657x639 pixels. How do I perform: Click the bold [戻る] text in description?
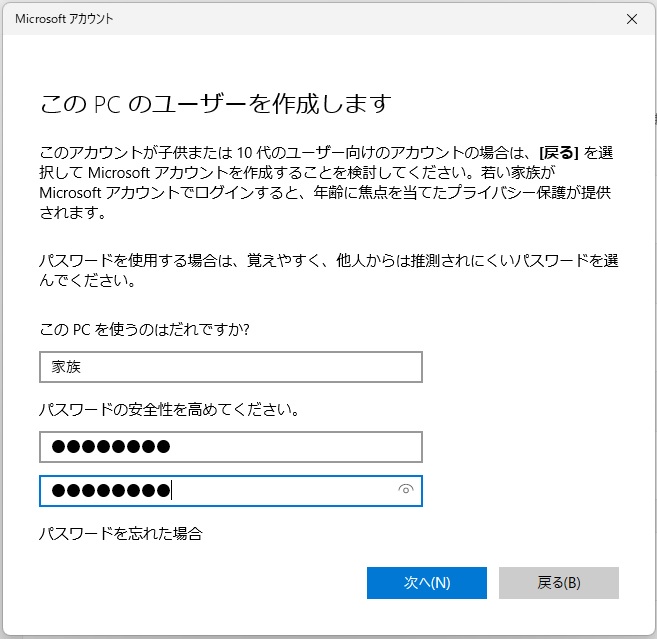(559, 153)
